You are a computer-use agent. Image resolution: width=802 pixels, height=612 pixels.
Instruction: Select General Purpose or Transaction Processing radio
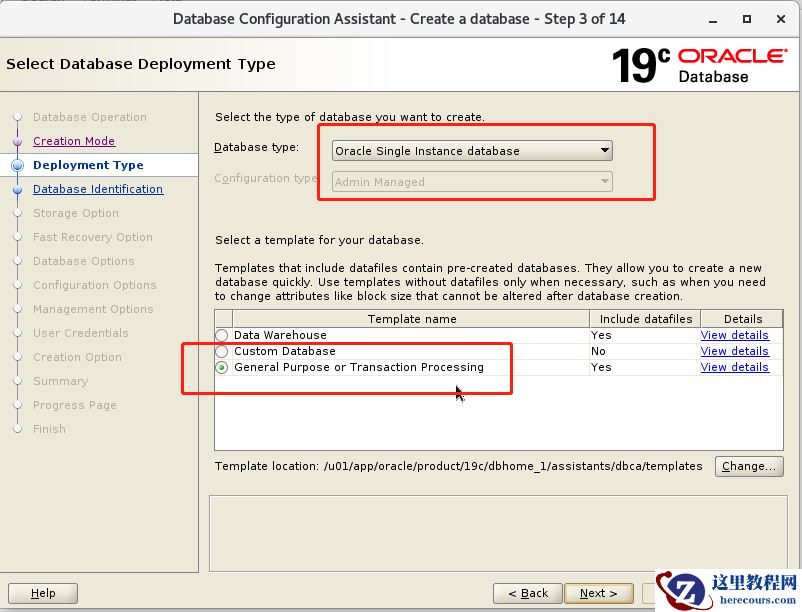221,368
